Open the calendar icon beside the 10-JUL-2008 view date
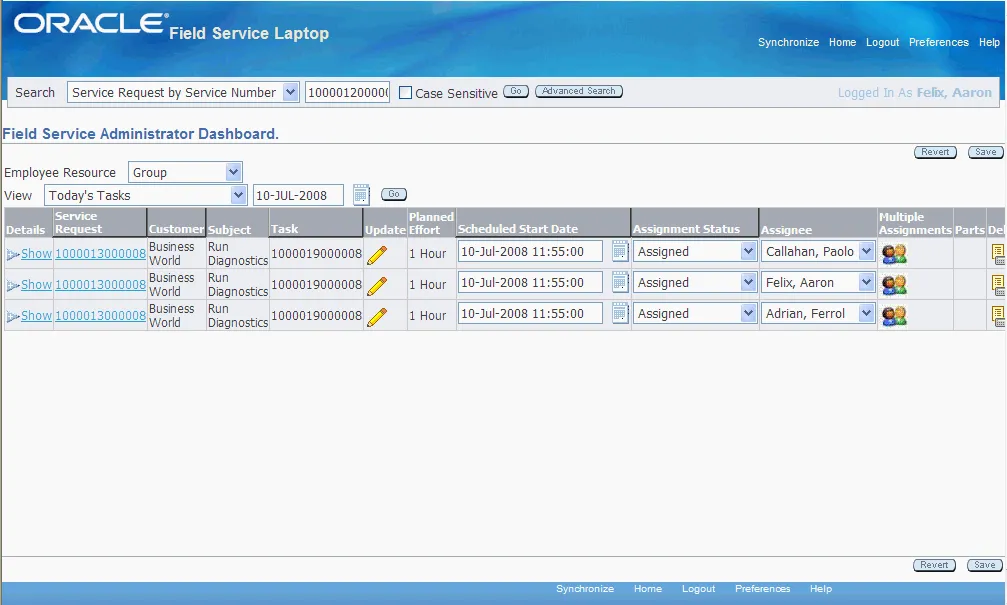This screenshot has height=605, width=1007. click(362, 195)
